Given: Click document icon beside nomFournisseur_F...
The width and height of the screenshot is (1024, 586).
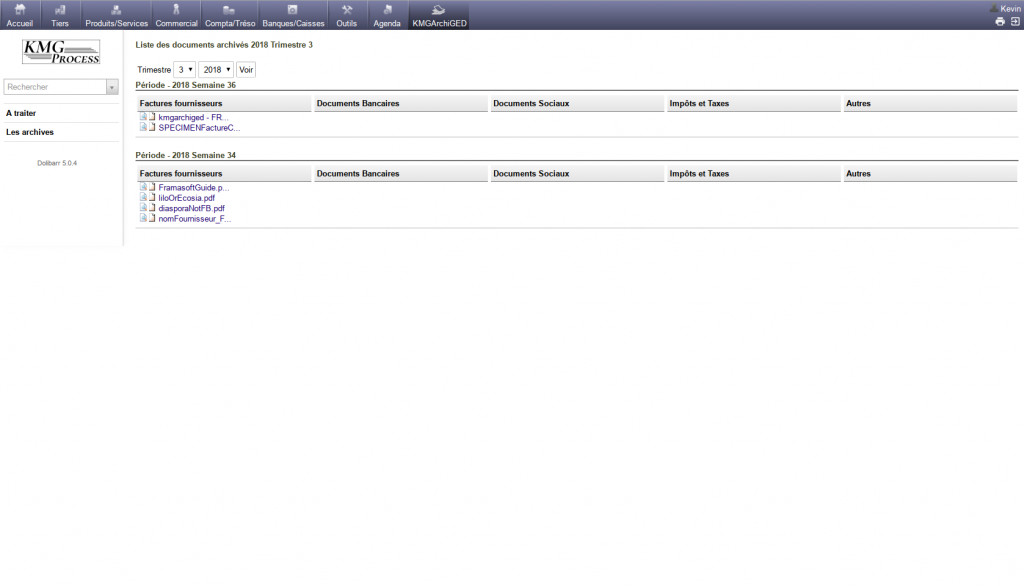Looking at the screenshot, I should pyautogui.click(x=152, y=218).
